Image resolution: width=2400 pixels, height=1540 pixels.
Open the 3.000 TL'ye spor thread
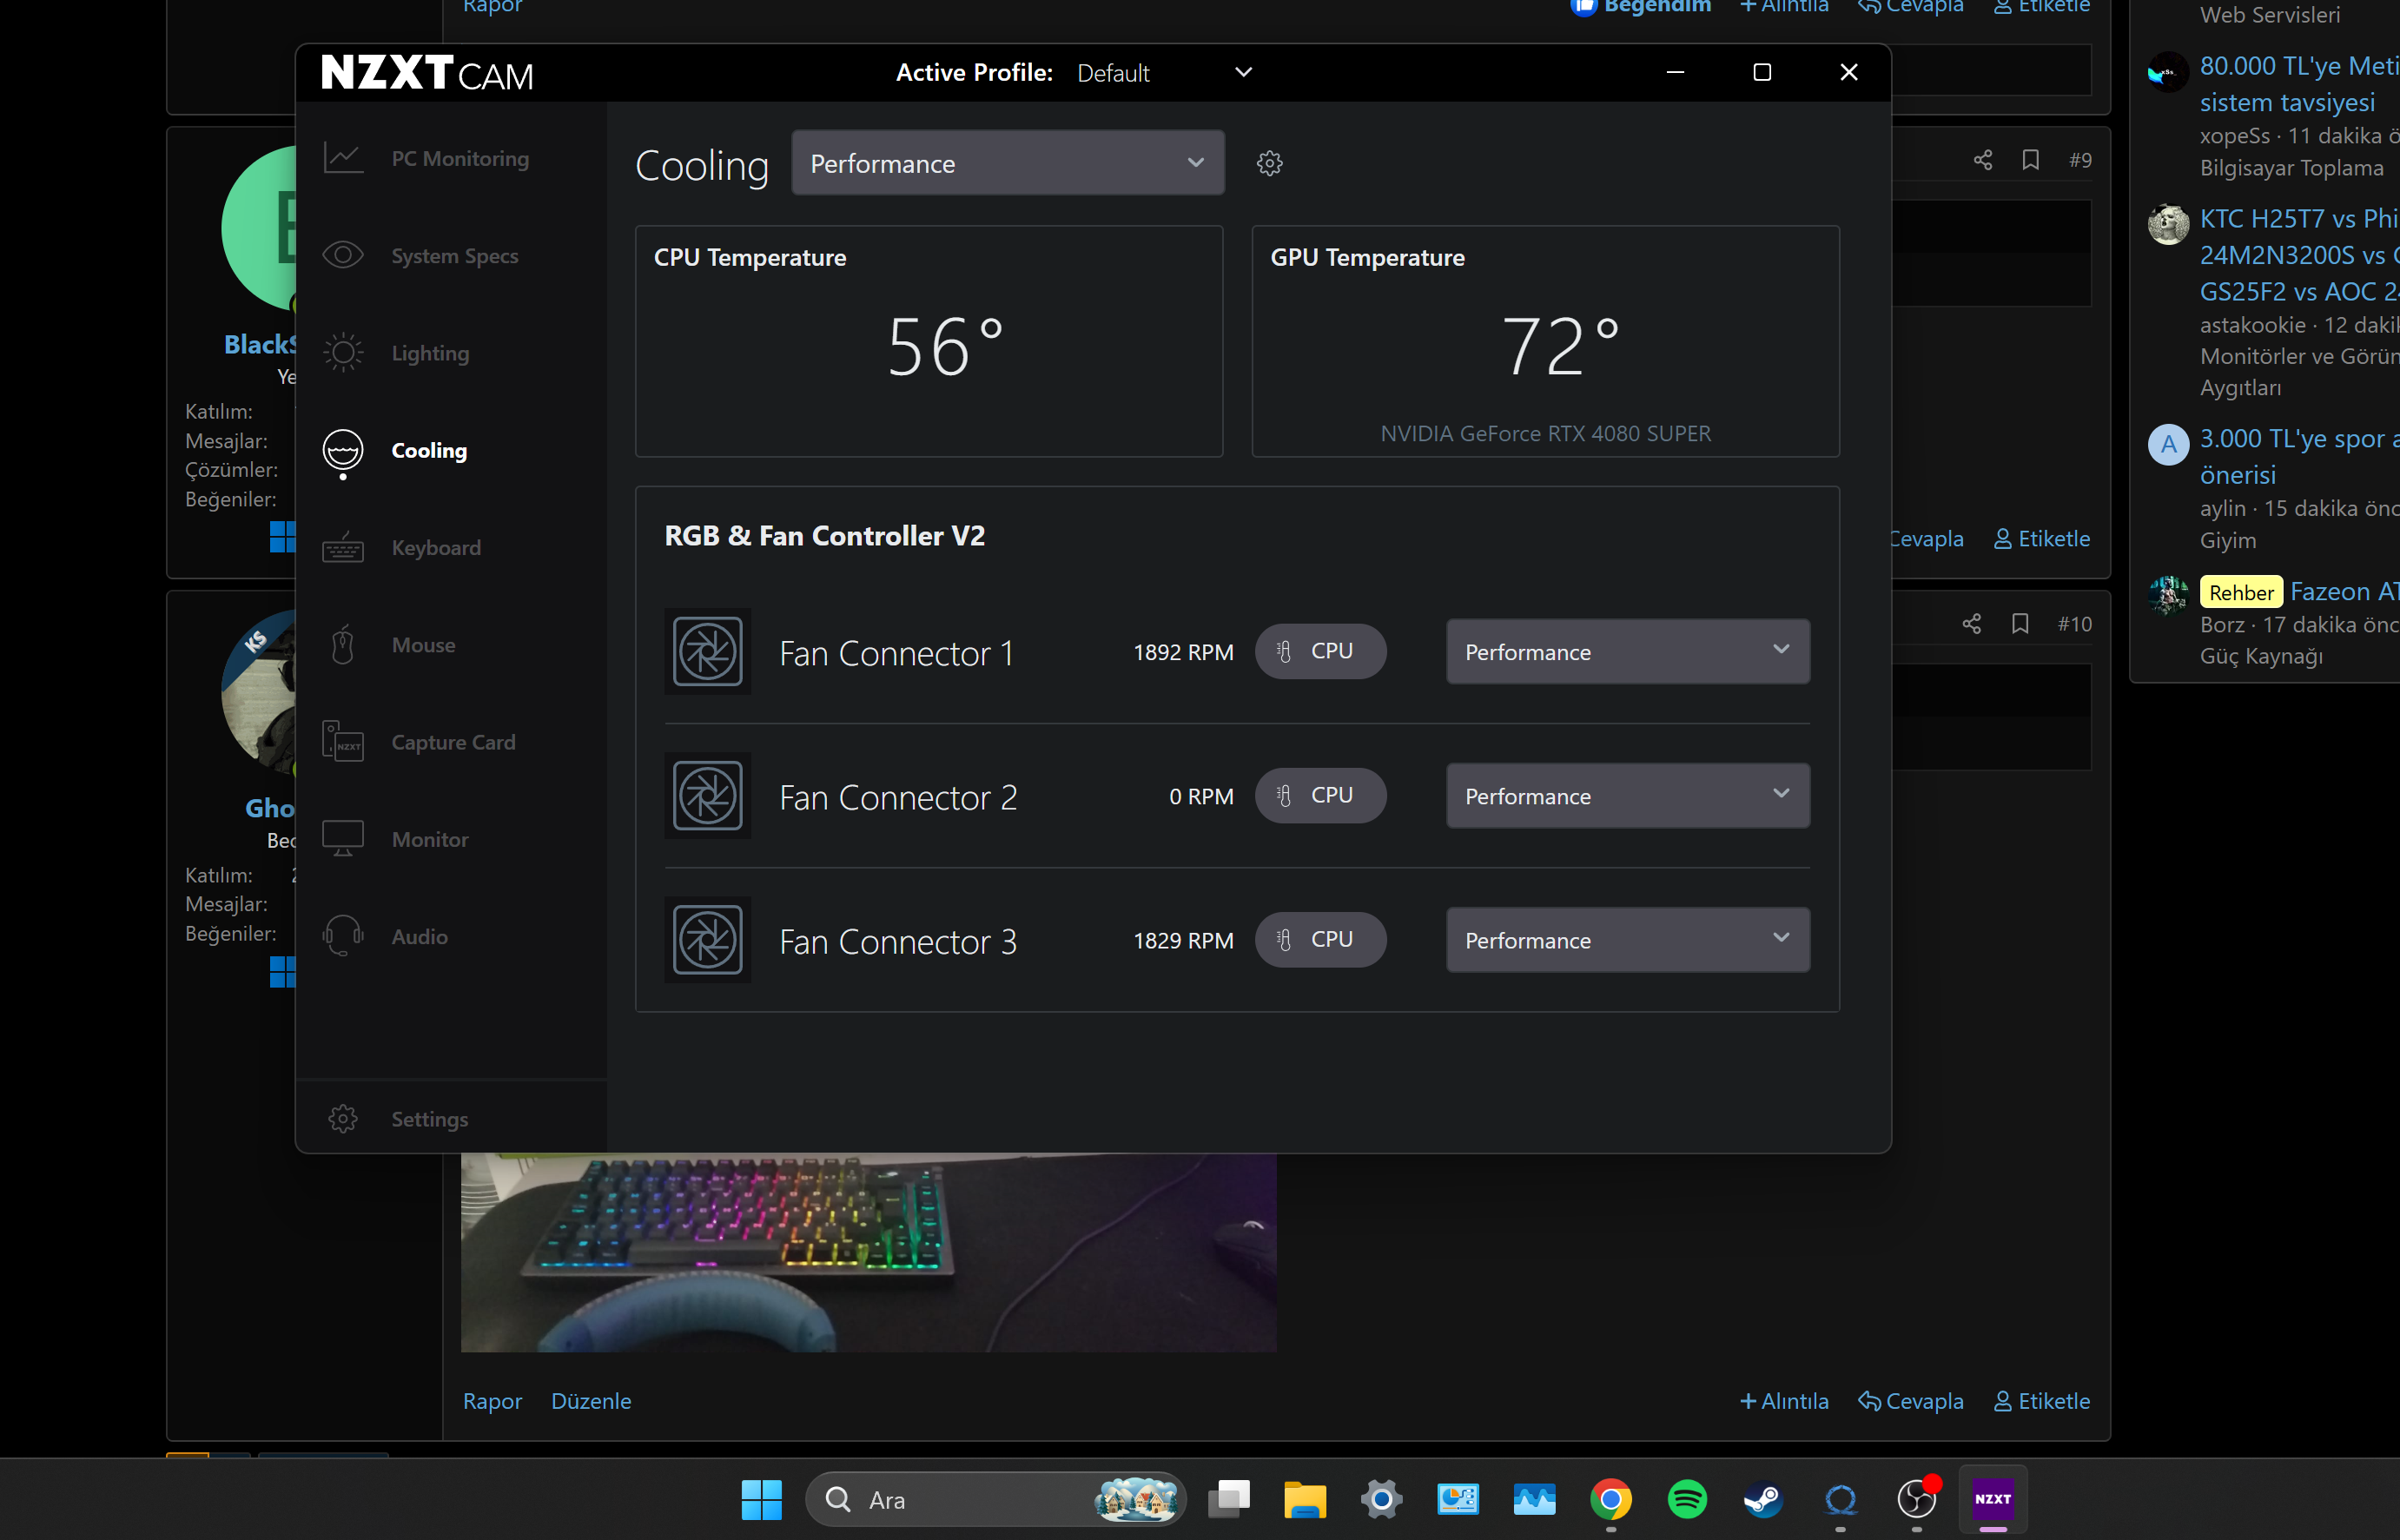click(2298, 456)
